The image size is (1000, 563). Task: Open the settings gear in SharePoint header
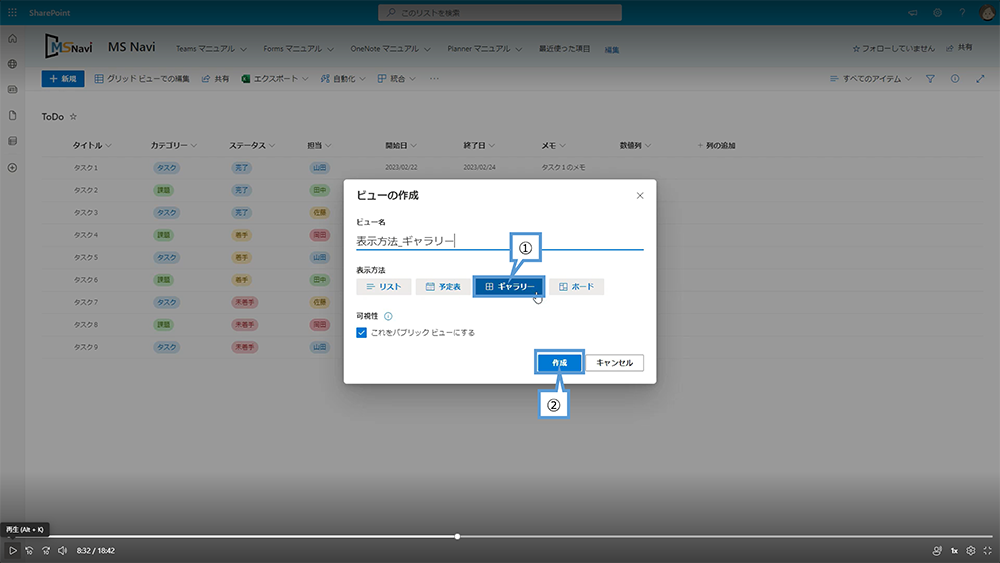(938, 13)
